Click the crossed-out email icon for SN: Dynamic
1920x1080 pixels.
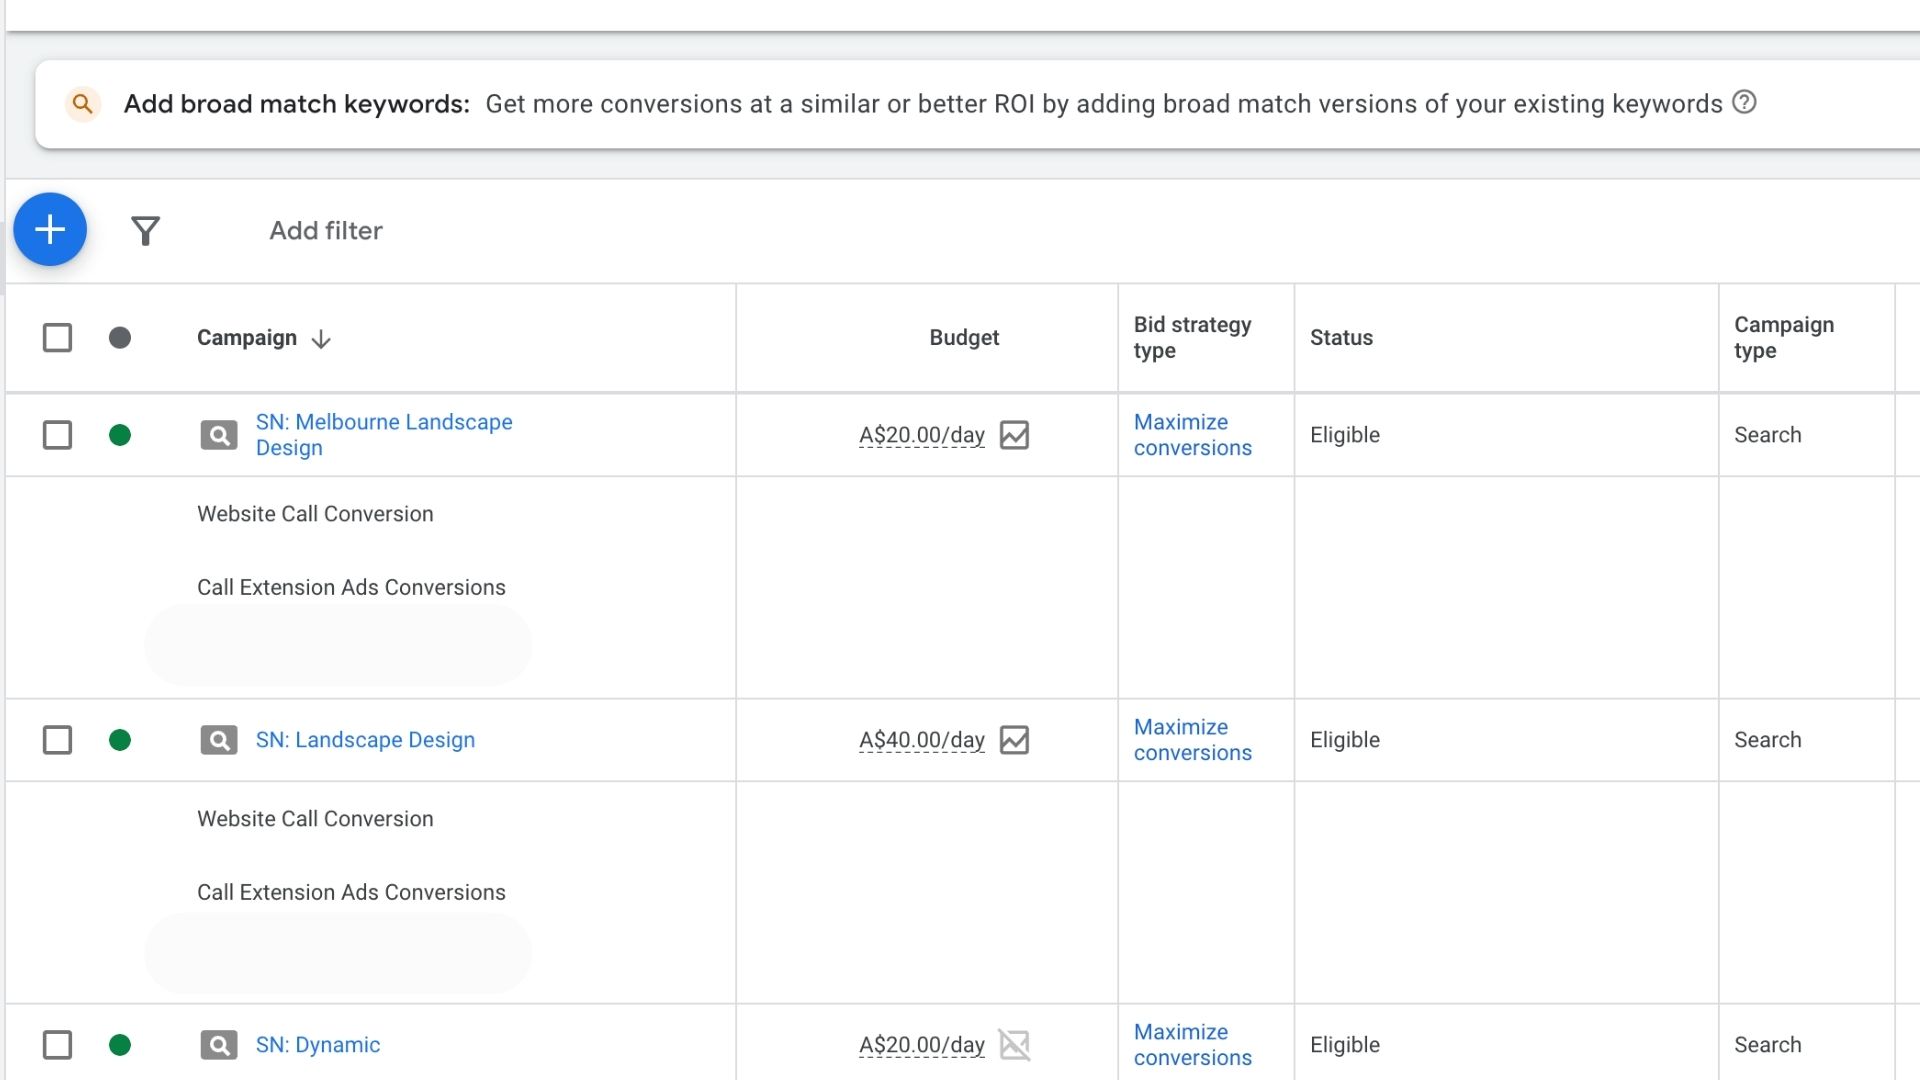pos(1014,1043)
